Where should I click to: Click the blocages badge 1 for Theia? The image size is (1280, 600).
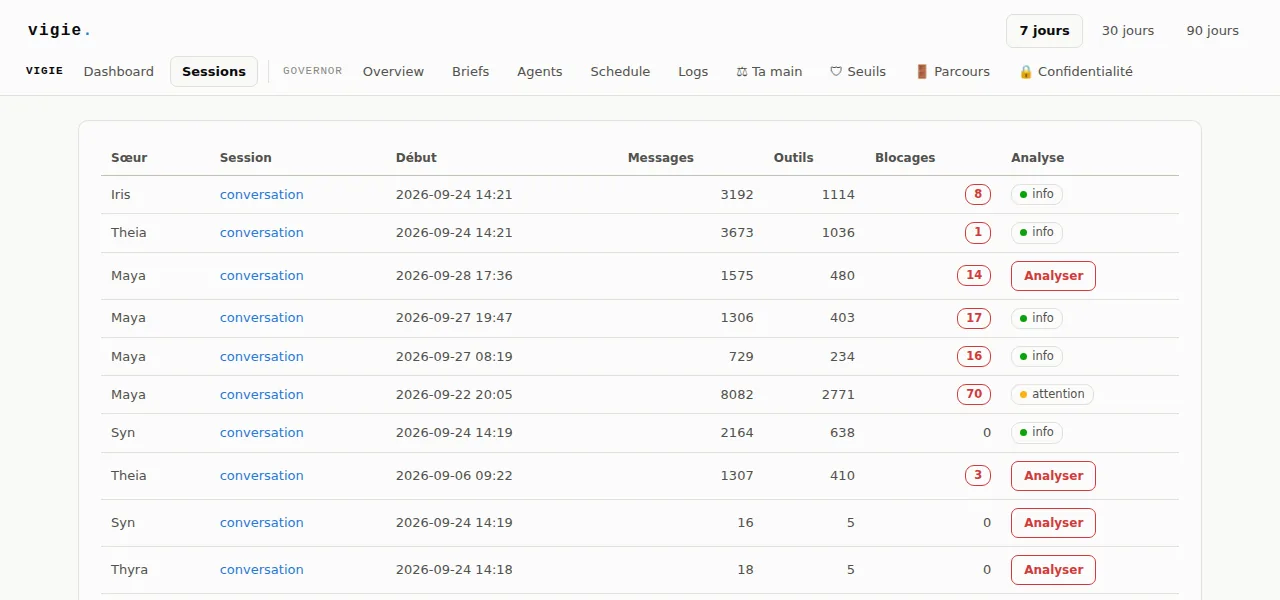978,233
